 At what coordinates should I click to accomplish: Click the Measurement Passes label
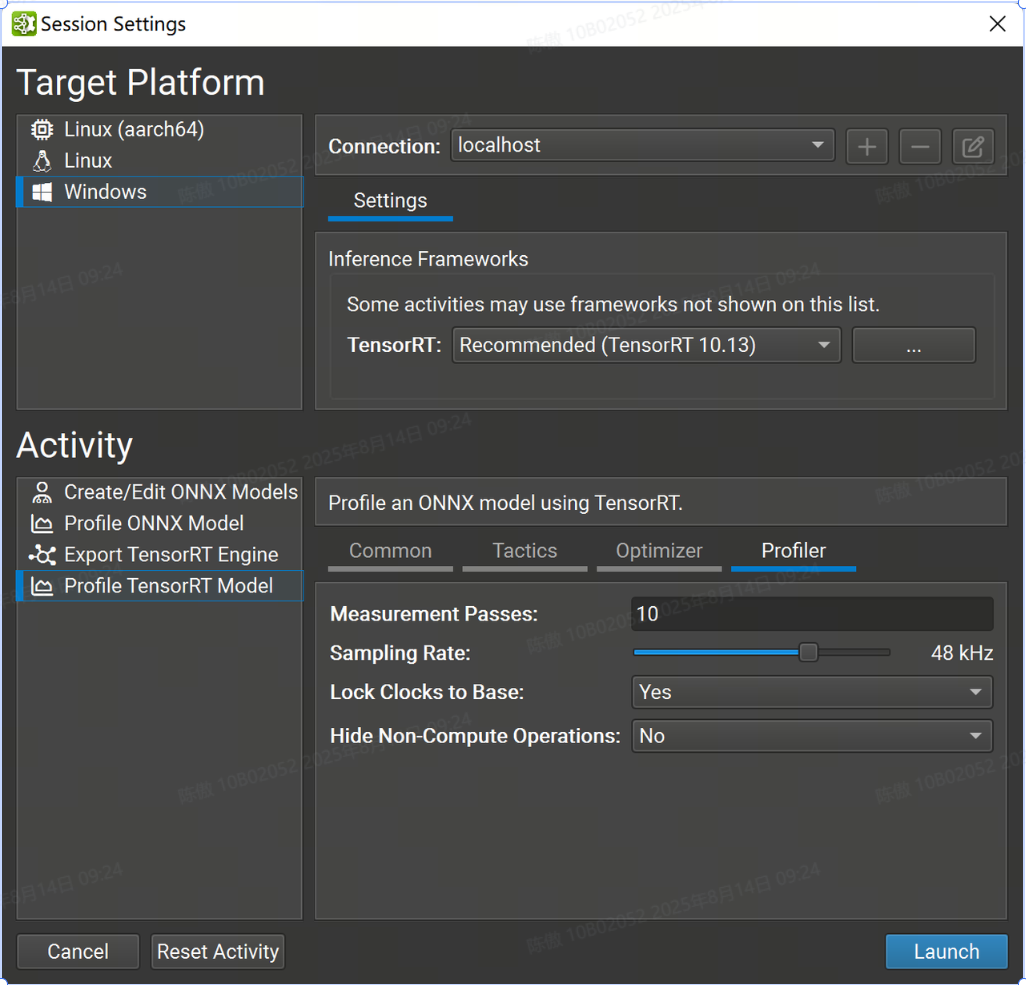[x=434, y=614]
